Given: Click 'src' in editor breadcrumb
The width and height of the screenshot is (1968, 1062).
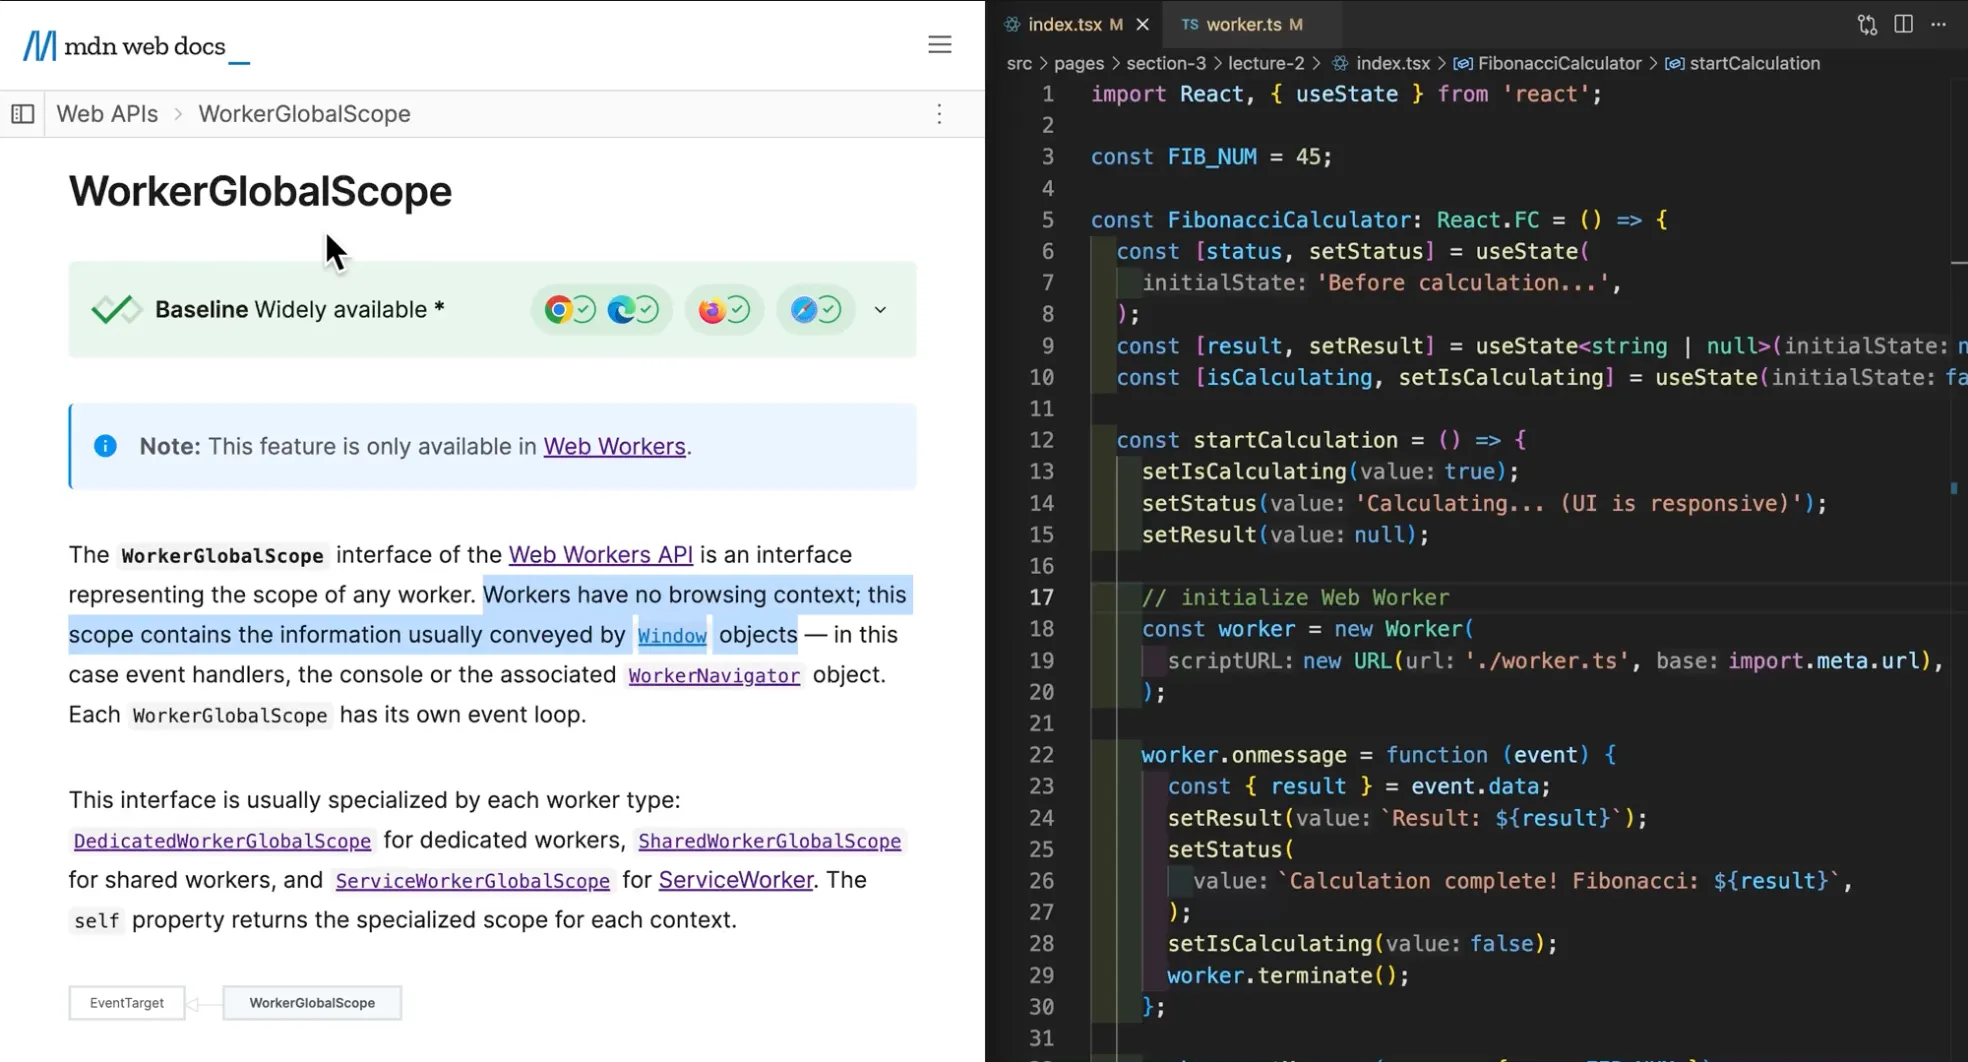Looking at the screenshot, I should [x=1019, y=63].
